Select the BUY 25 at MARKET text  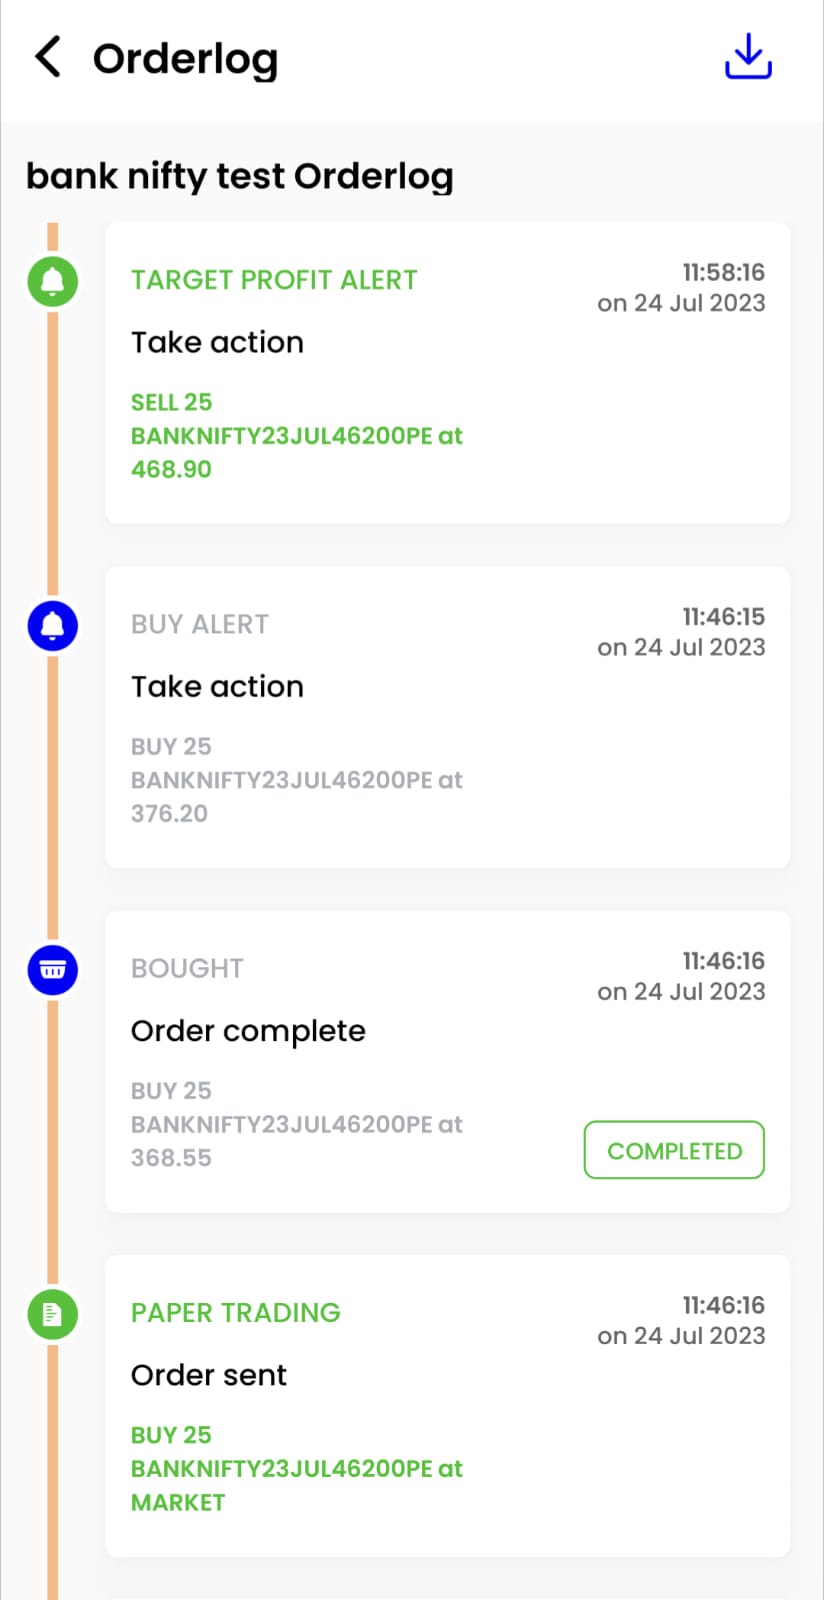coord(297,1468)
